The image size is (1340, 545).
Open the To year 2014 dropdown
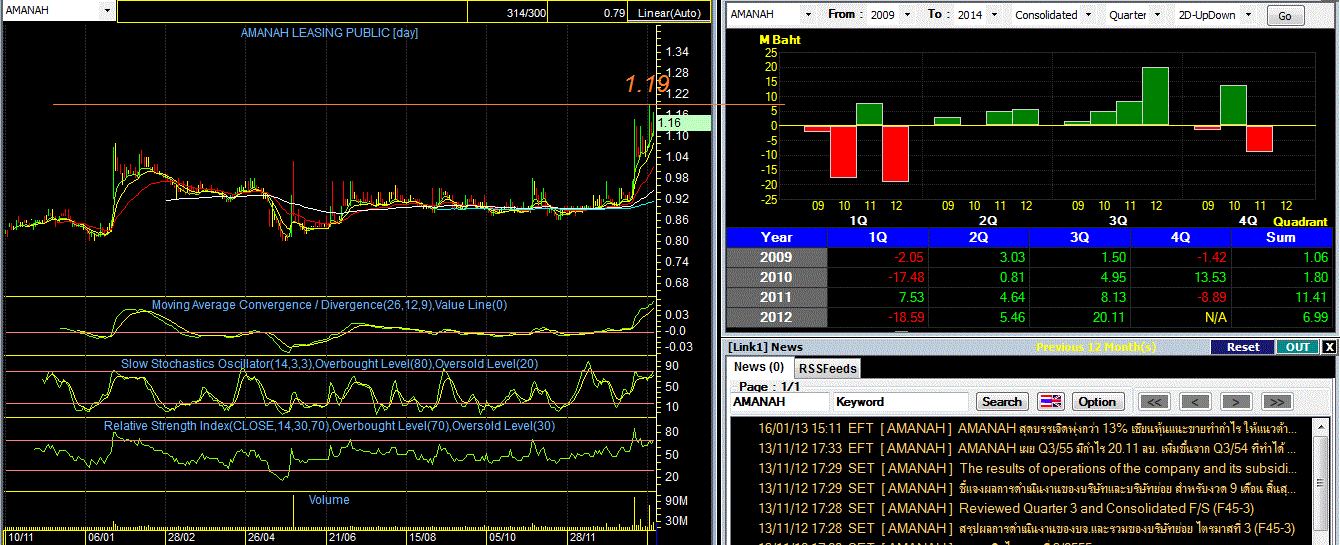coord(993,15)
